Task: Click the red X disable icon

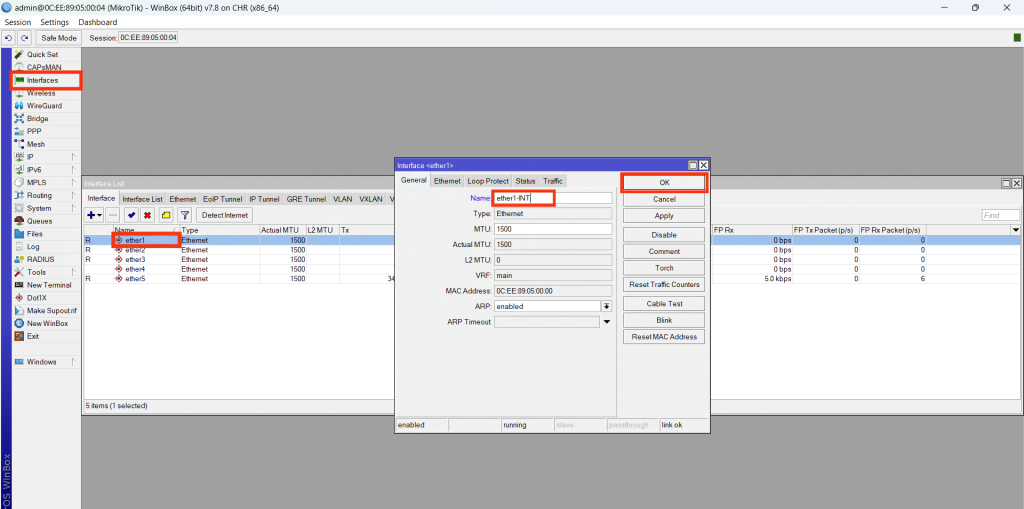Action: point(147,215)
